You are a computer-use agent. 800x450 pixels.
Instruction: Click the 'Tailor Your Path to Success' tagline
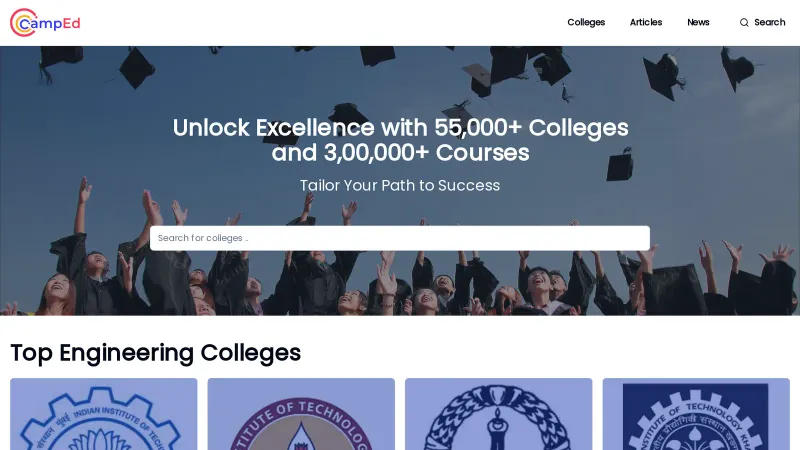click(x=400, y=185)
